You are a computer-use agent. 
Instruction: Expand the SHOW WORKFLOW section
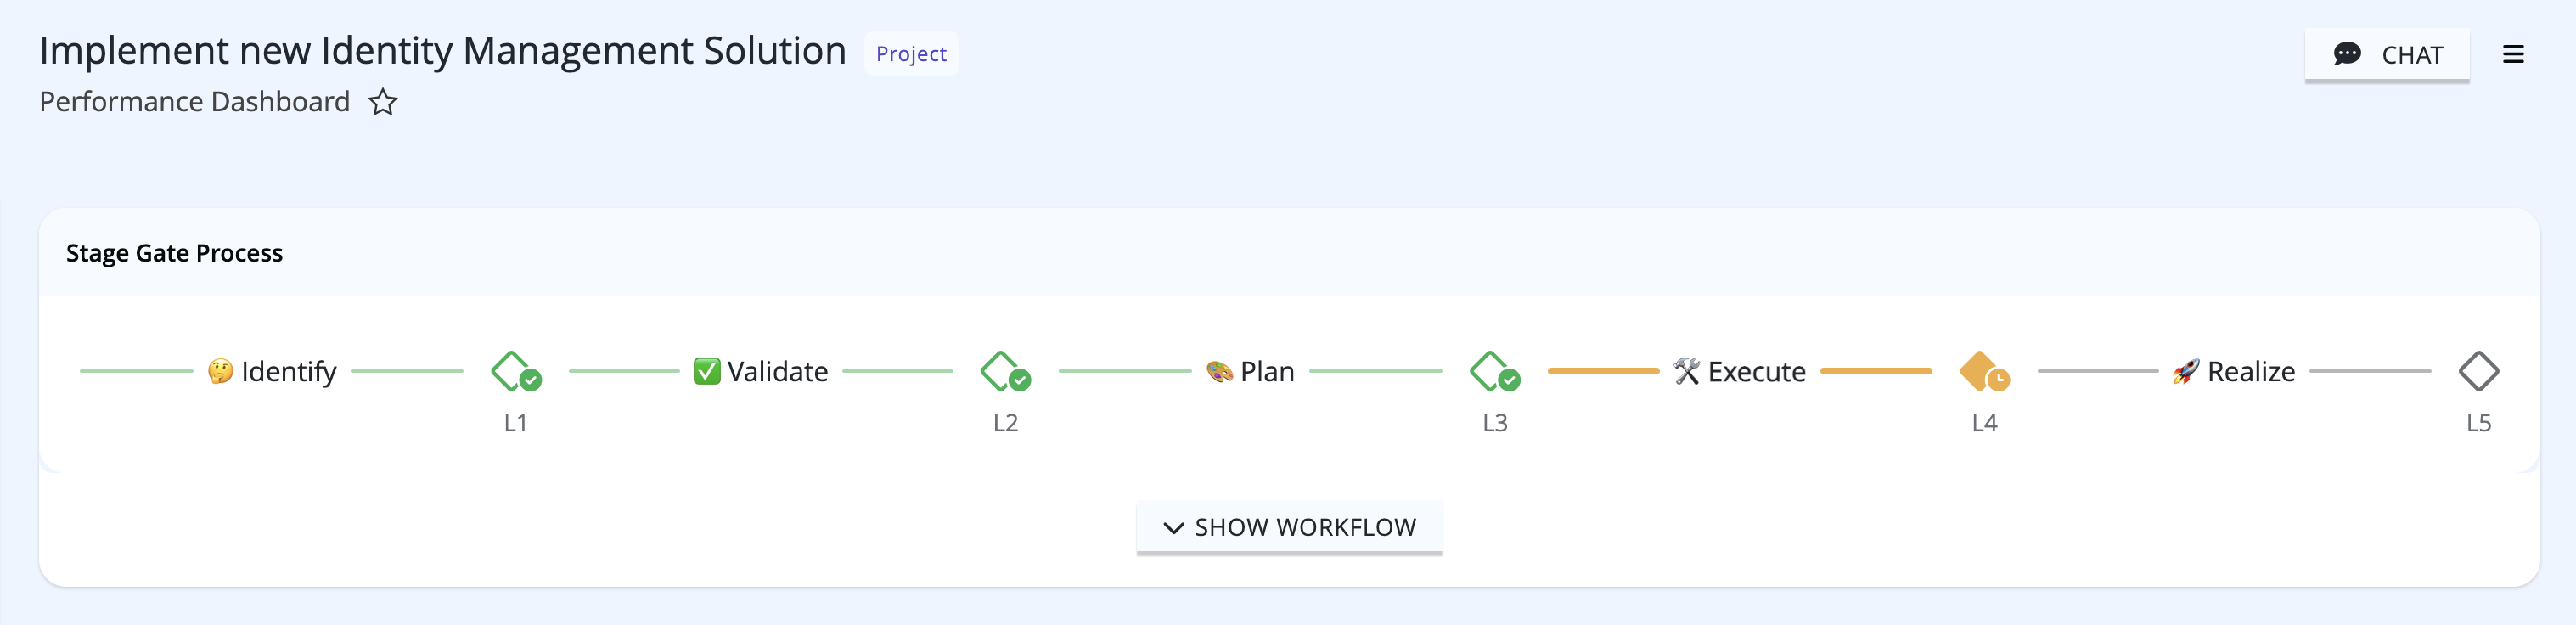tap(1289, 527)
